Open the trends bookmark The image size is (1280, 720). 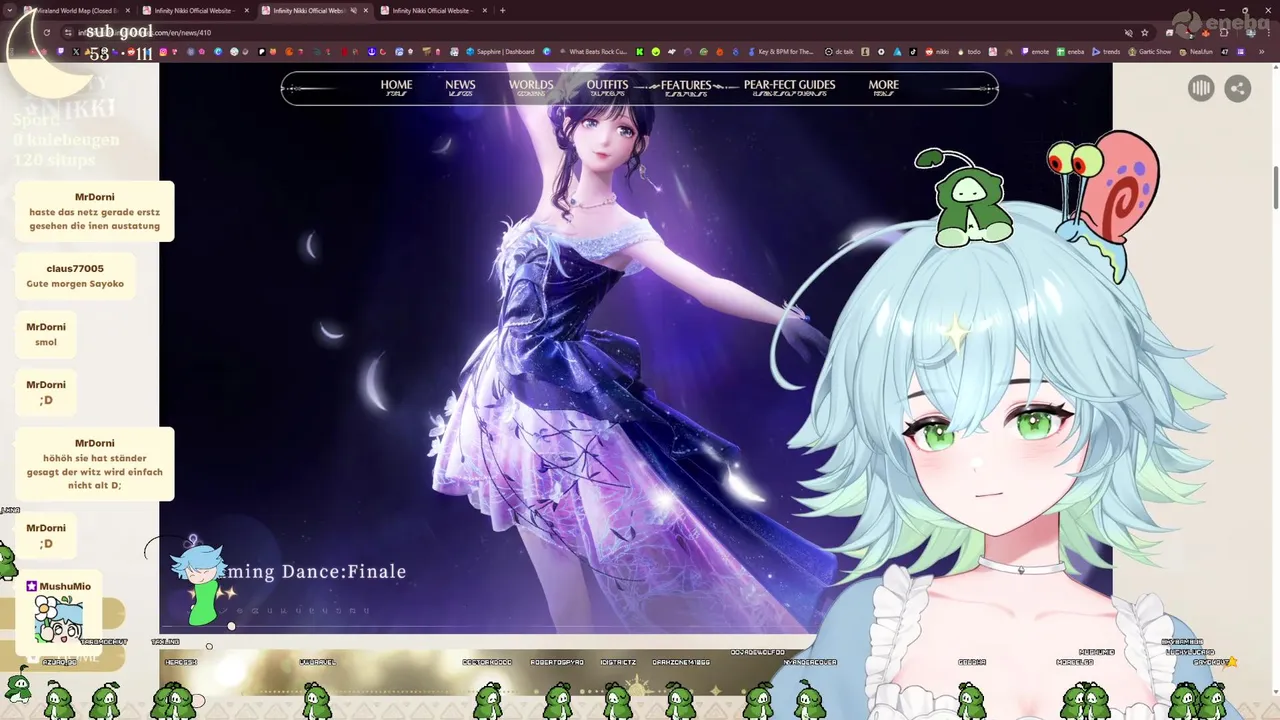1106,51
